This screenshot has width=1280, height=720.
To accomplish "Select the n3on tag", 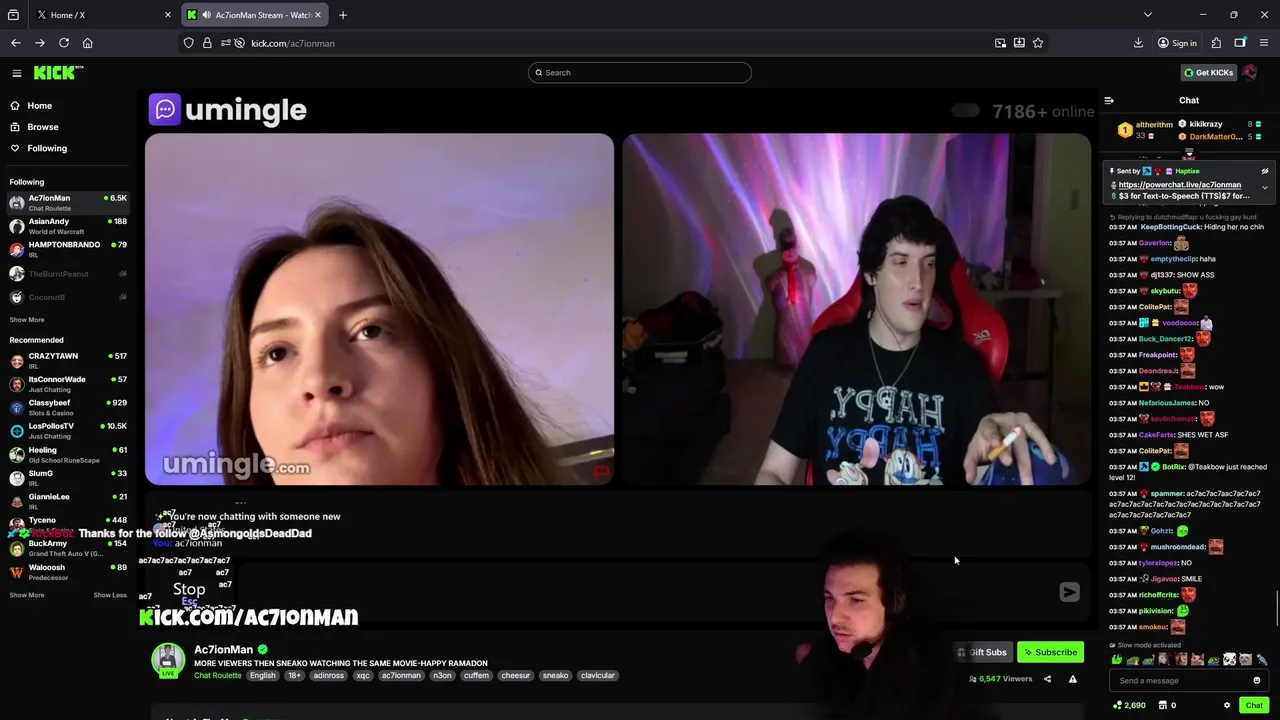I will point(442,676).
